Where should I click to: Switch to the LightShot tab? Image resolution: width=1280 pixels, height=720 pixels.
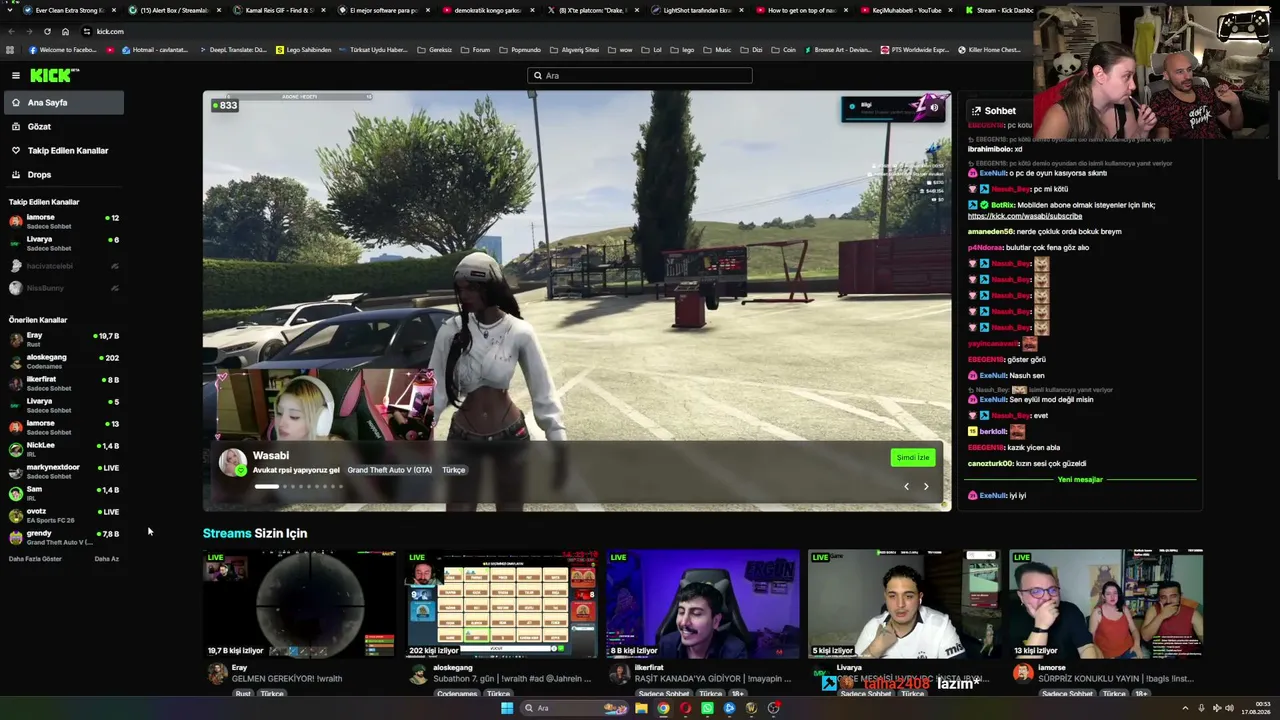click(696, 10)
